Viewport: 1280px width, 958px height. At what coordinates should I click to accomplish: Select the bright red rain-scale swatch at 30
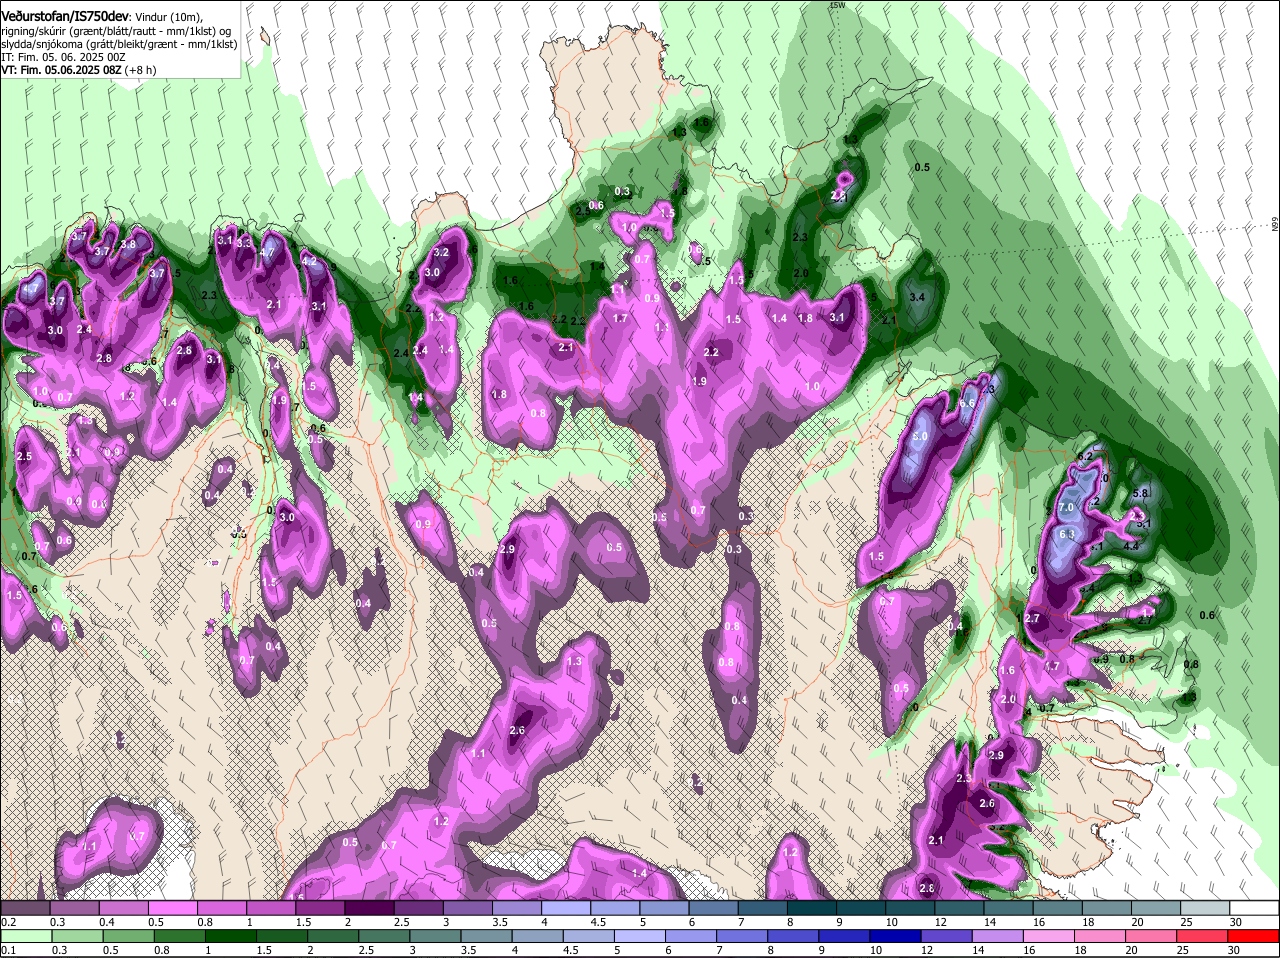pos(1254,937)
